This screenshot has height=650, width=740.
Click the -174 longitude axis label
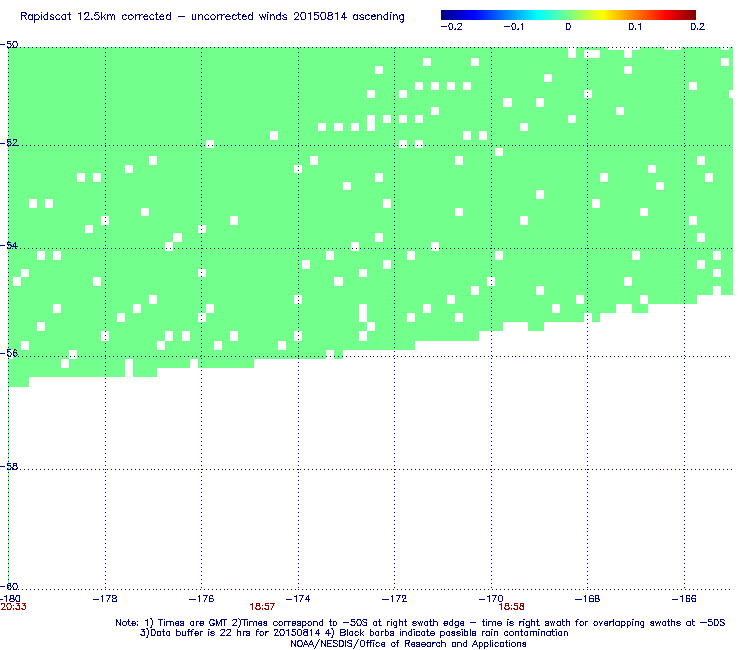(x=298, y=599)
